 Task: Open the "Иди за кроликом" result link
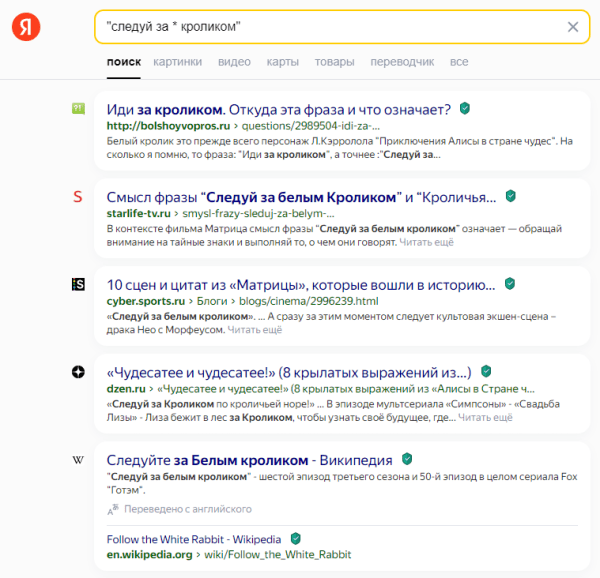point(278,109)
